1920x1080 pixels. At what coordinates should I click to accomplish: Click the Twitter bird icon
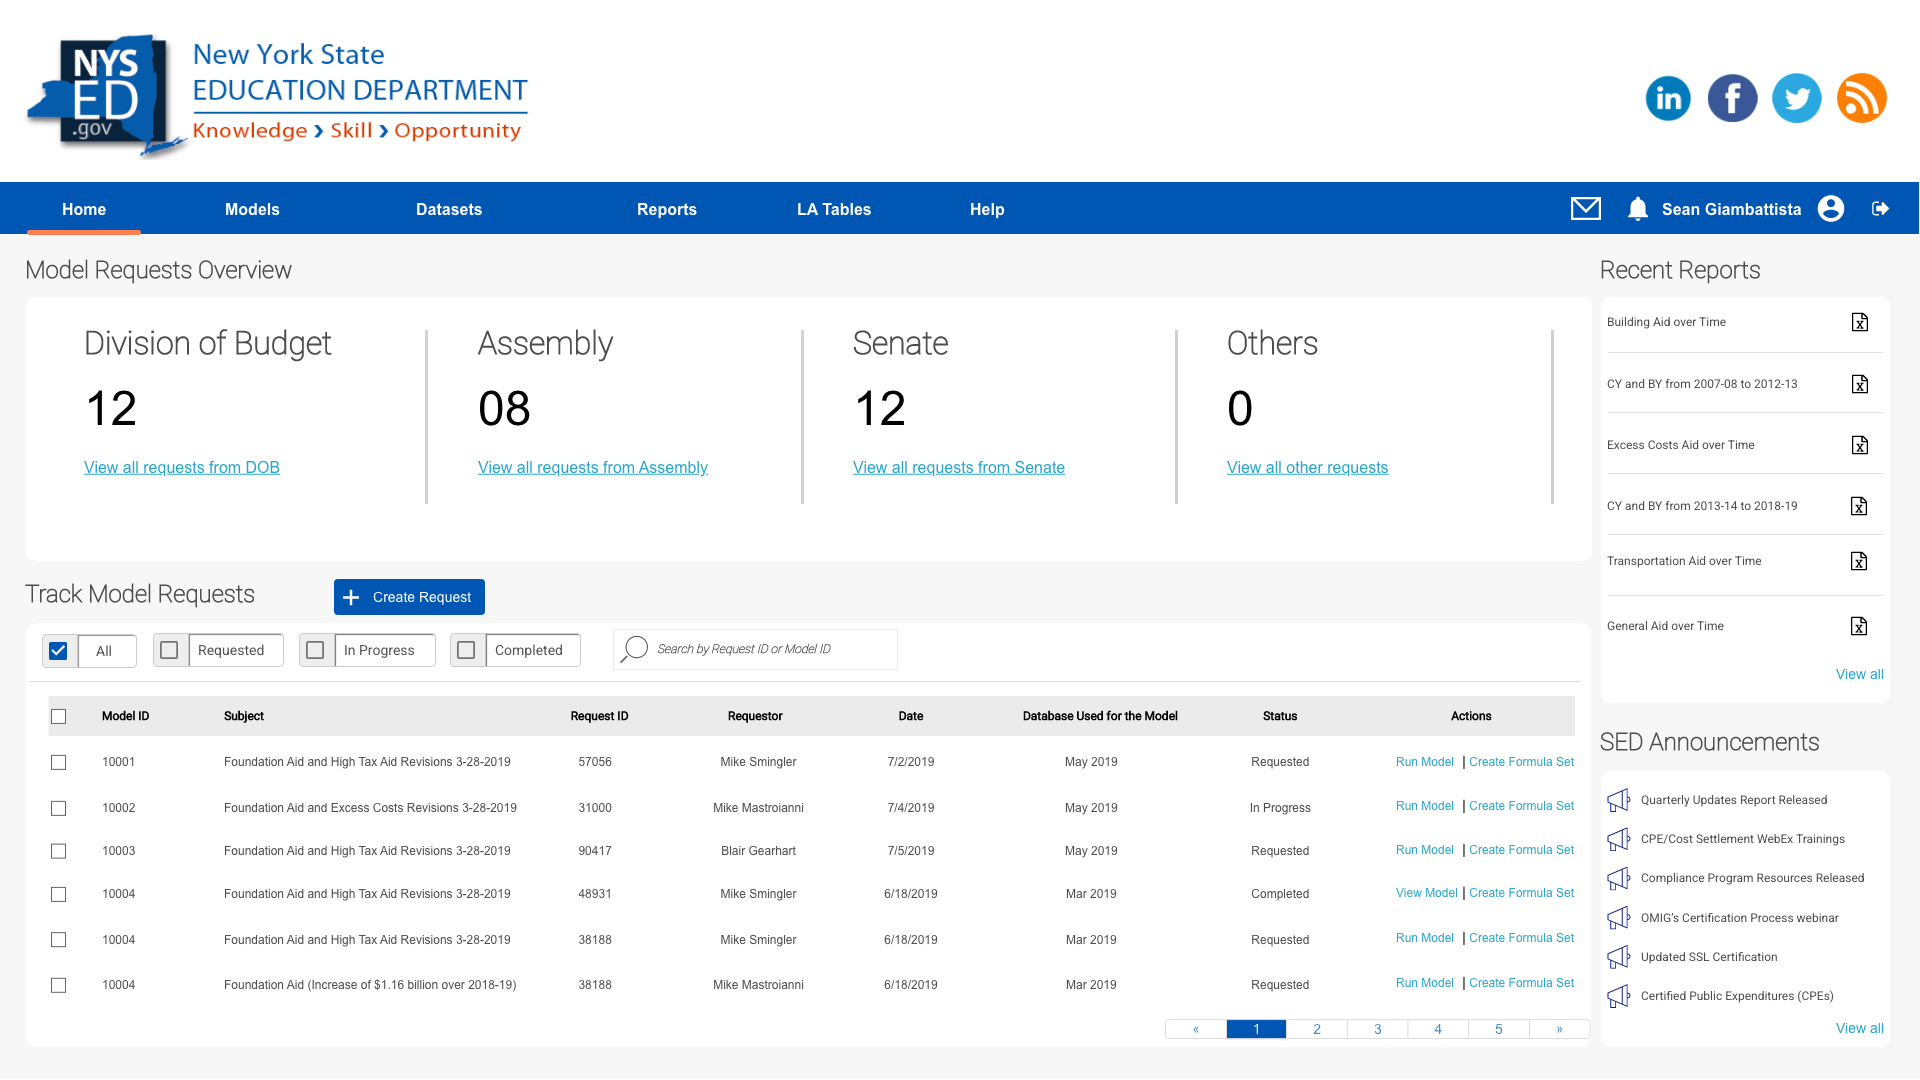(1796, 98)
